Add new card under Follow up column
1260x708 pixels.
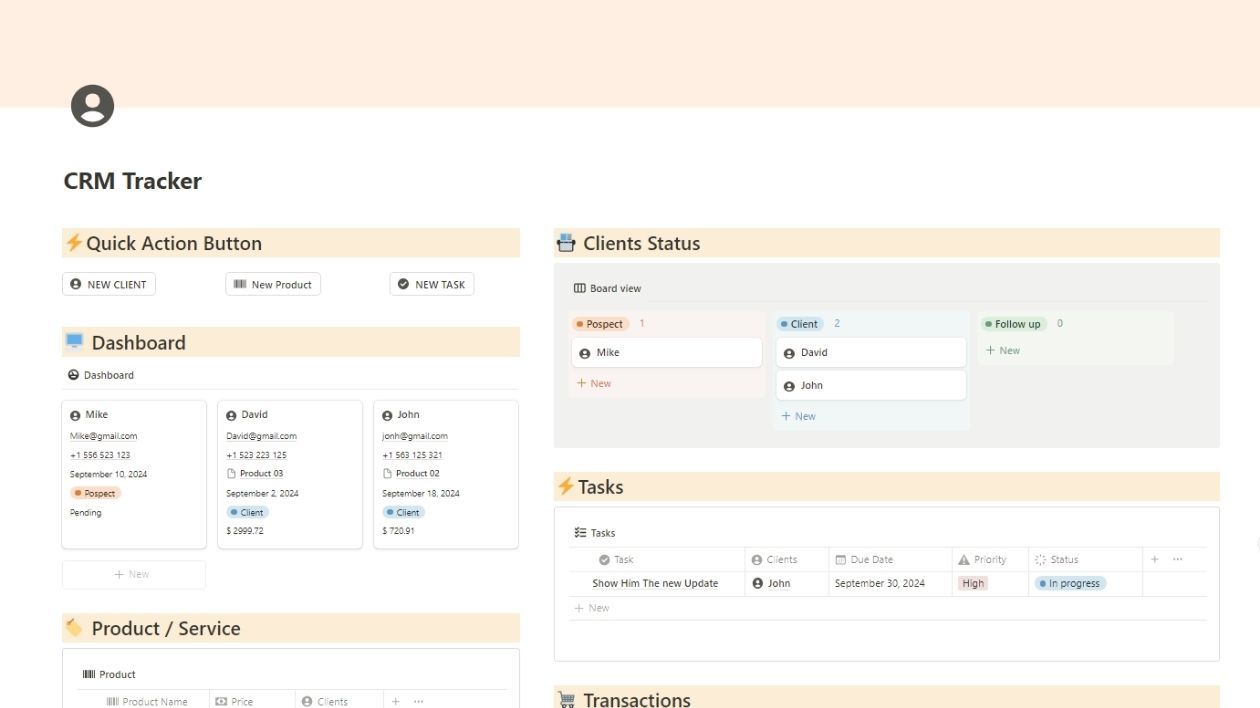(x=1003, y=351)
